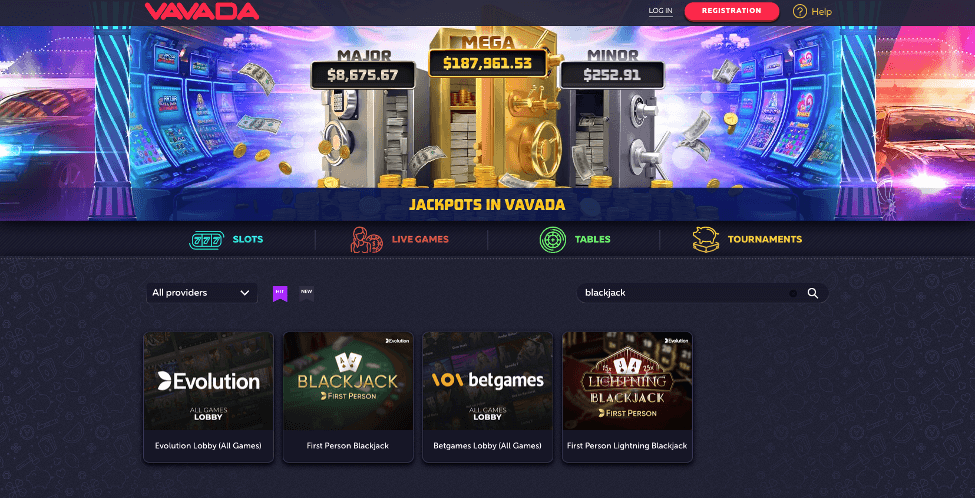Viewport: 977px width, 499px height.
Task: Click the Vavada logo
Action: pos(202,11)
